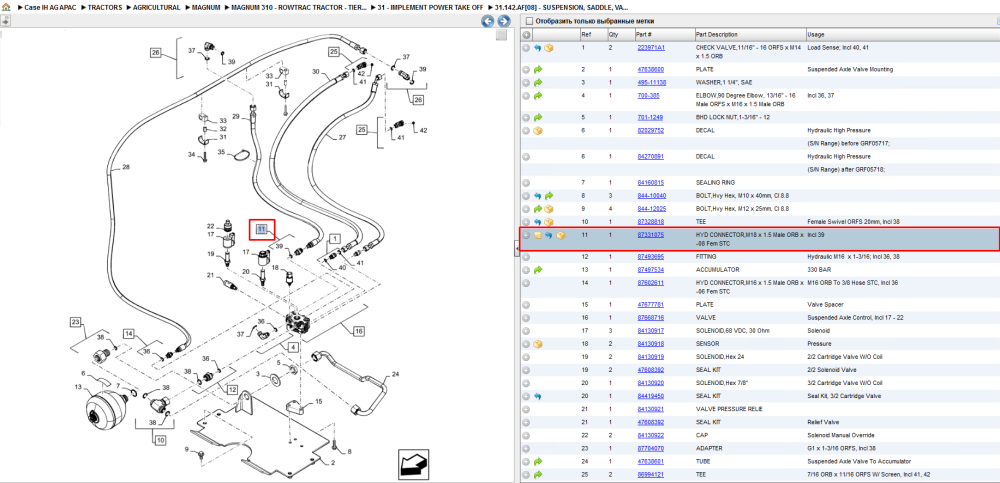Open previous diagram with left arrow button
Screen dimensions: 1000x483
[x=487, y=21]
